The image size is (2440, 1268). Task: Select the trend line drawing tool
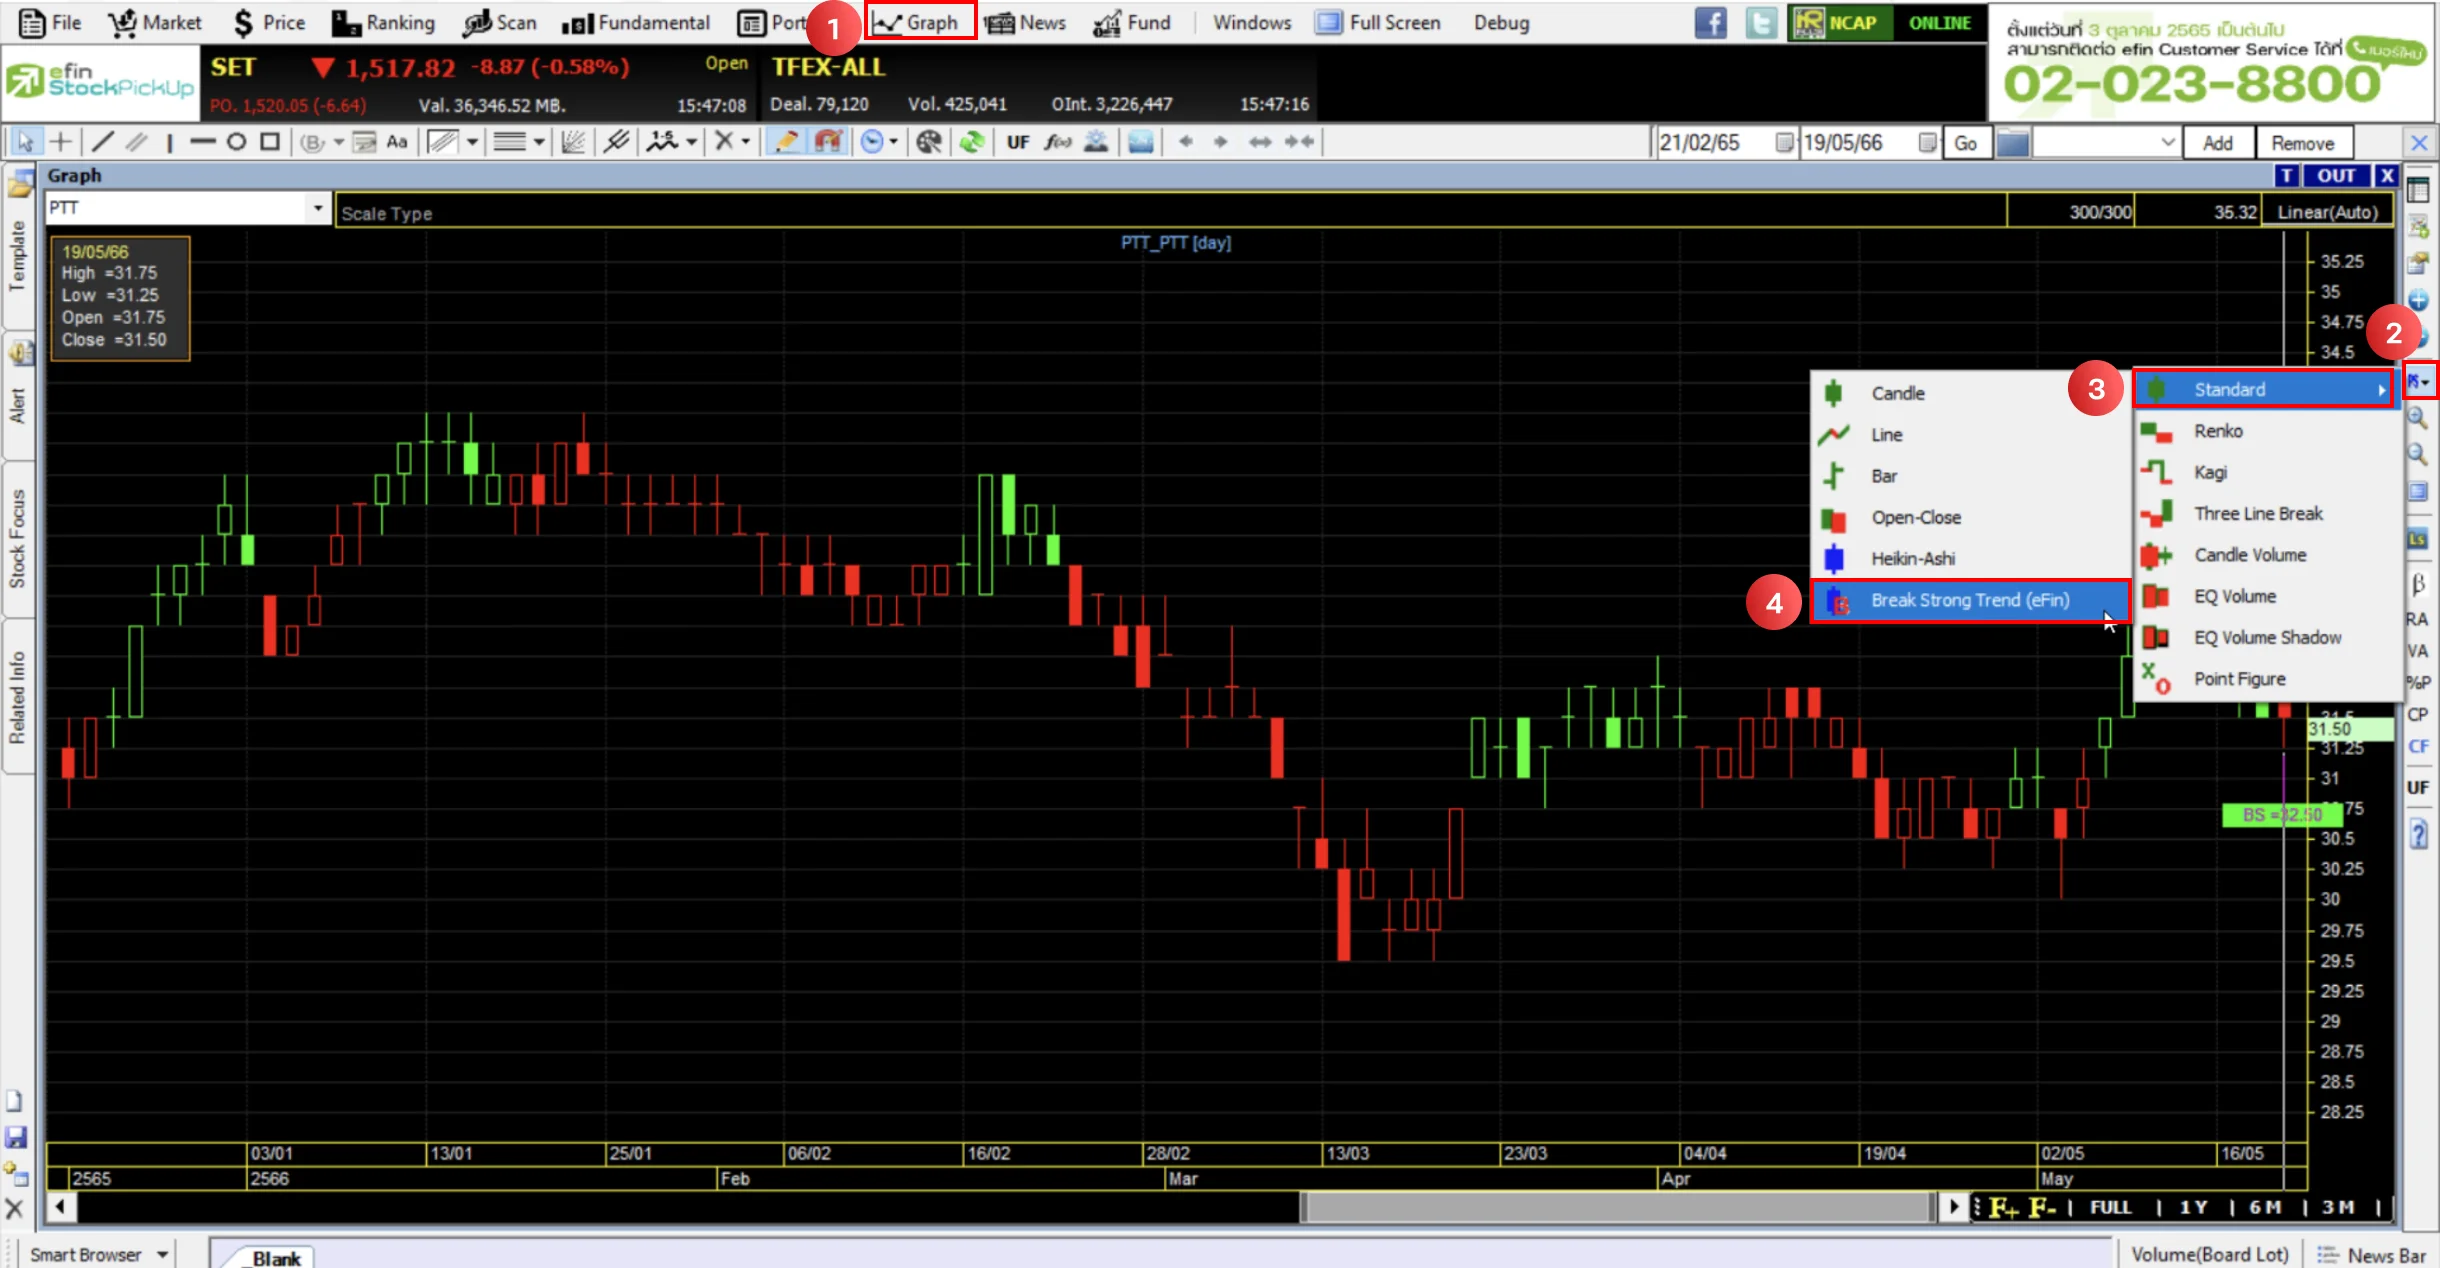pos(102,142)
